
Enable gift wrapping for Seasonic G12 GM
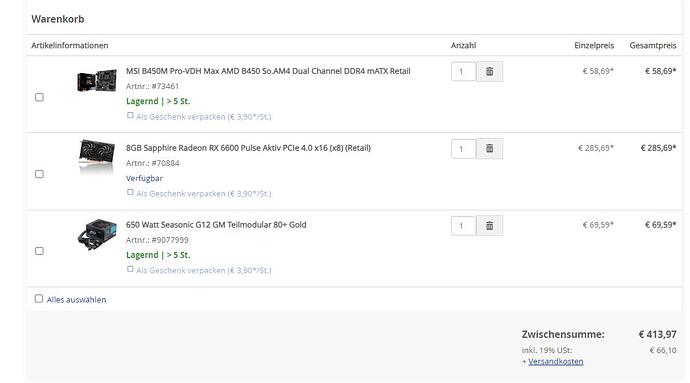click(x=130, y=269)
